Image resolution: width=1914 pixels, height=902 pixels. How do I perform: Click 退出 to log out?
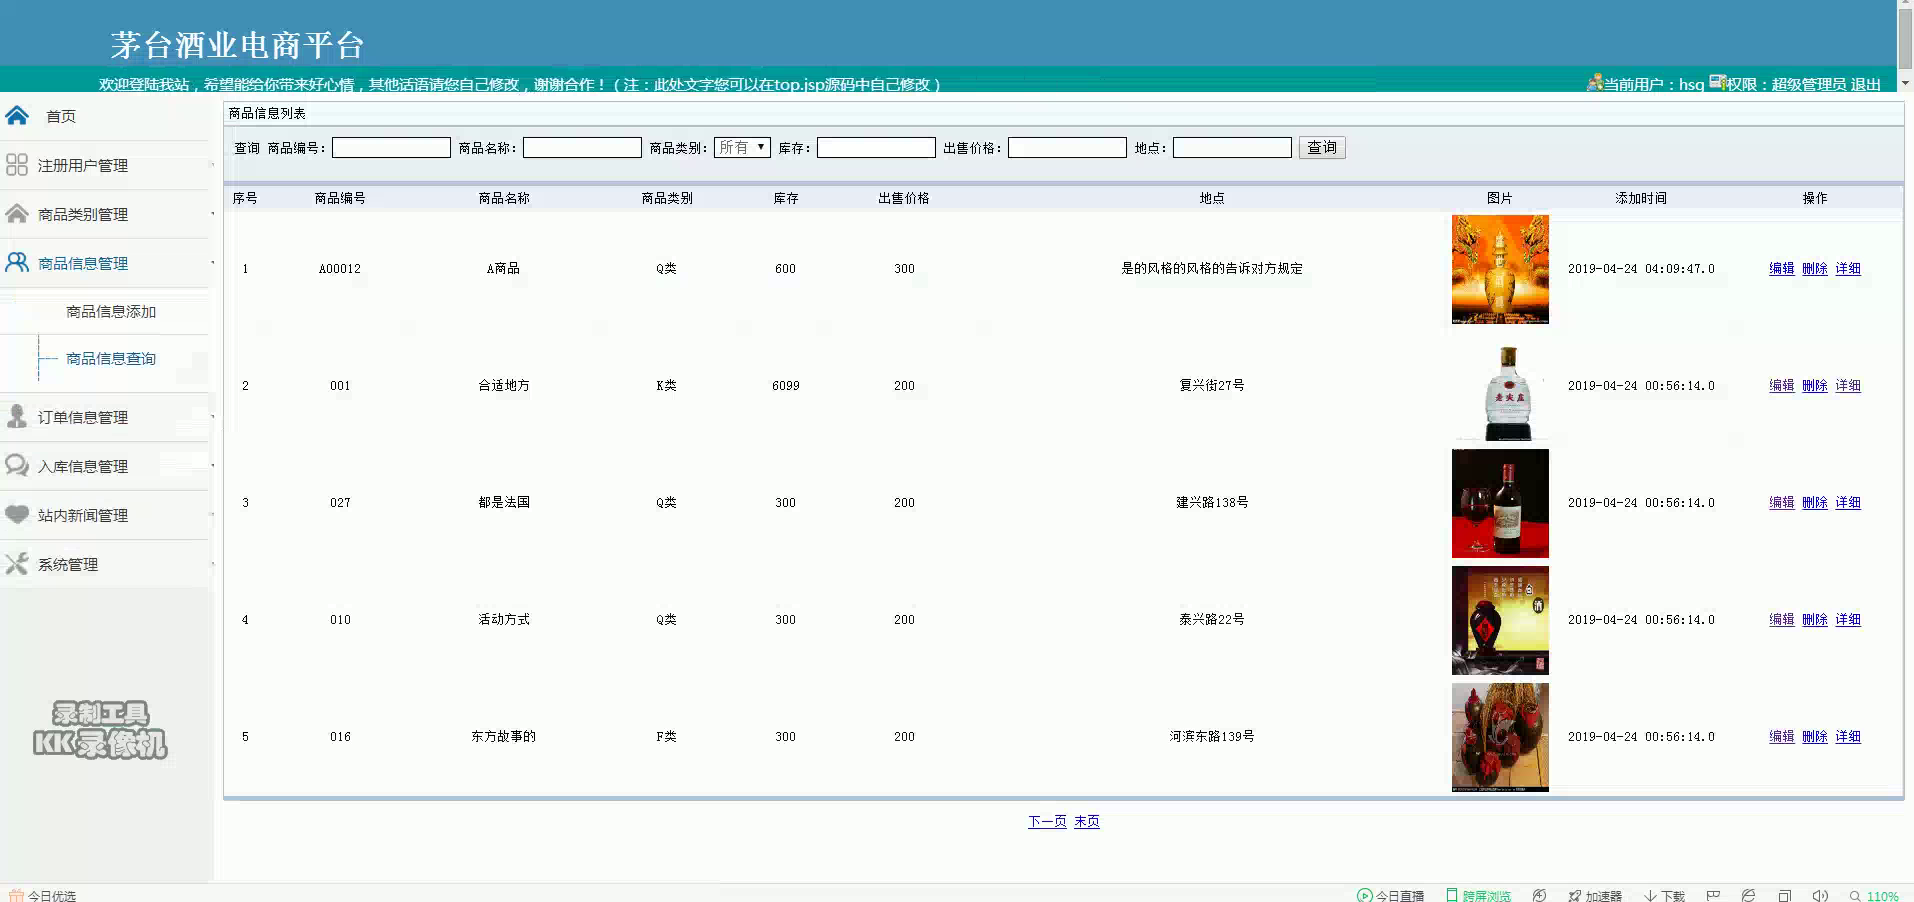click(x=1865, y=84)
